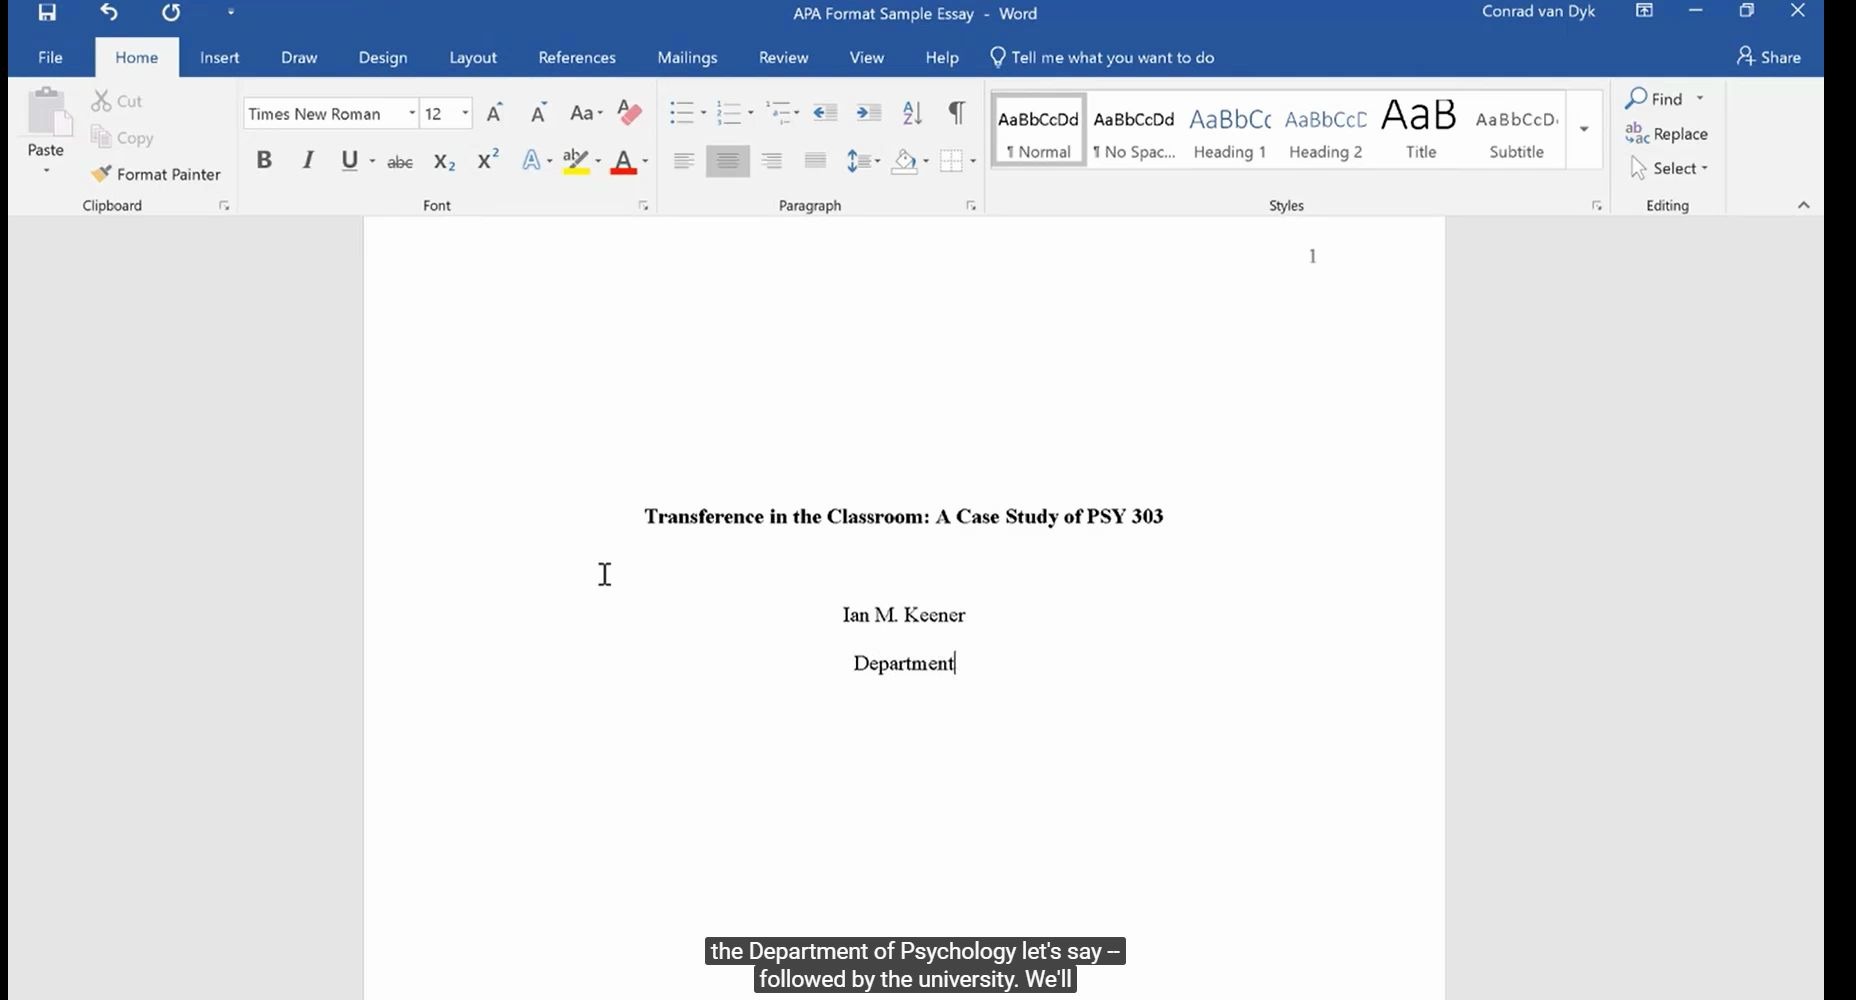Sort text alphabetically
Image resolution: width=1856 pixels, height=1000 pixels.
click(911, 113)
